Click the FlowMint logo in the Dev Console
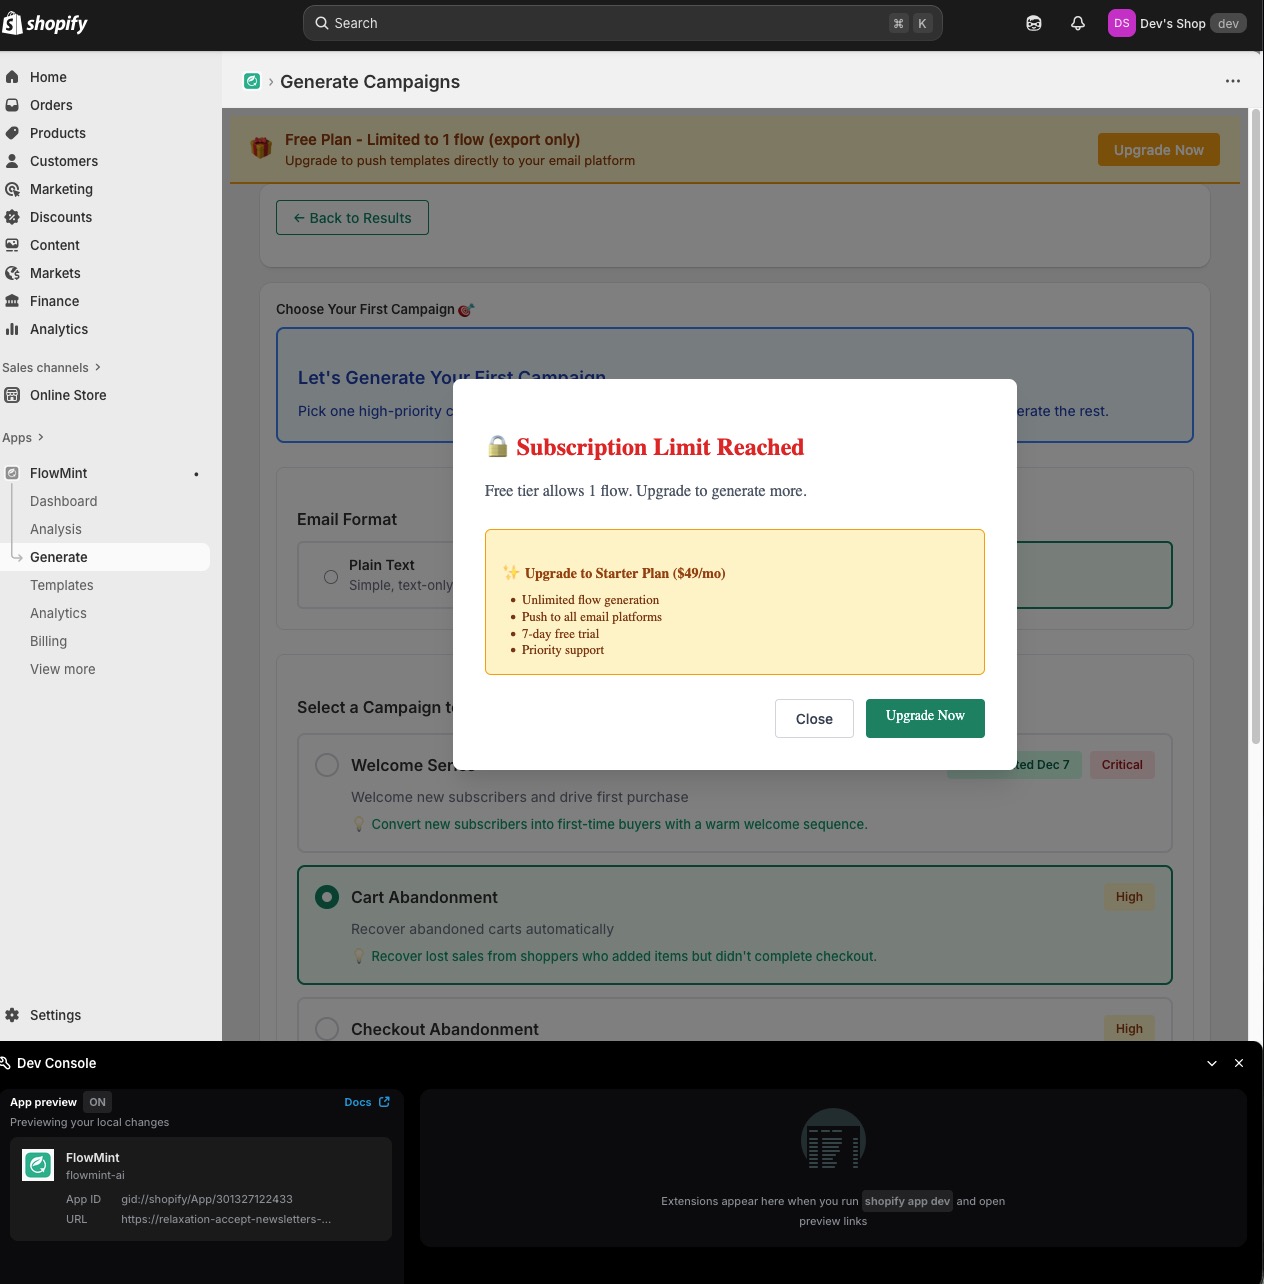This screenshot has width=1264, height=1284. 37,1164
